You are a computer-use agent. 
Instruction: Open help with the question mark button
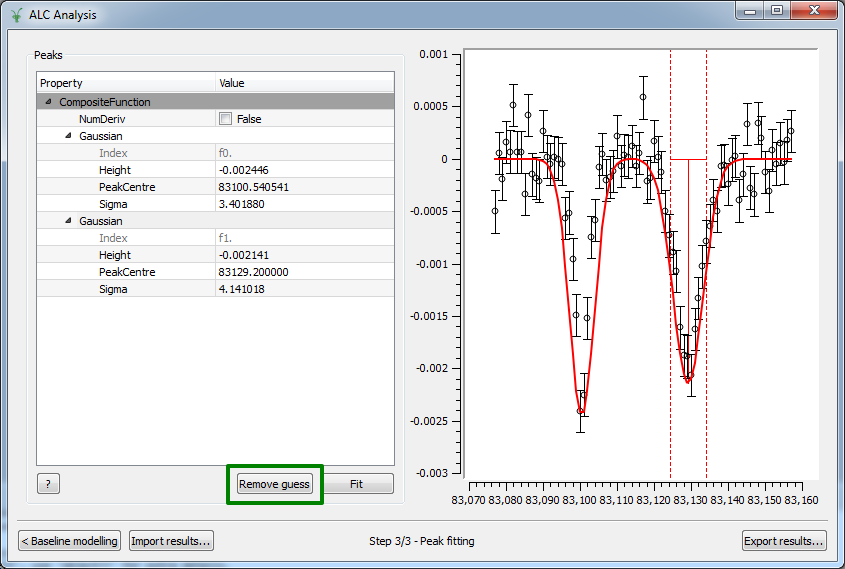[x=48, y=484]
